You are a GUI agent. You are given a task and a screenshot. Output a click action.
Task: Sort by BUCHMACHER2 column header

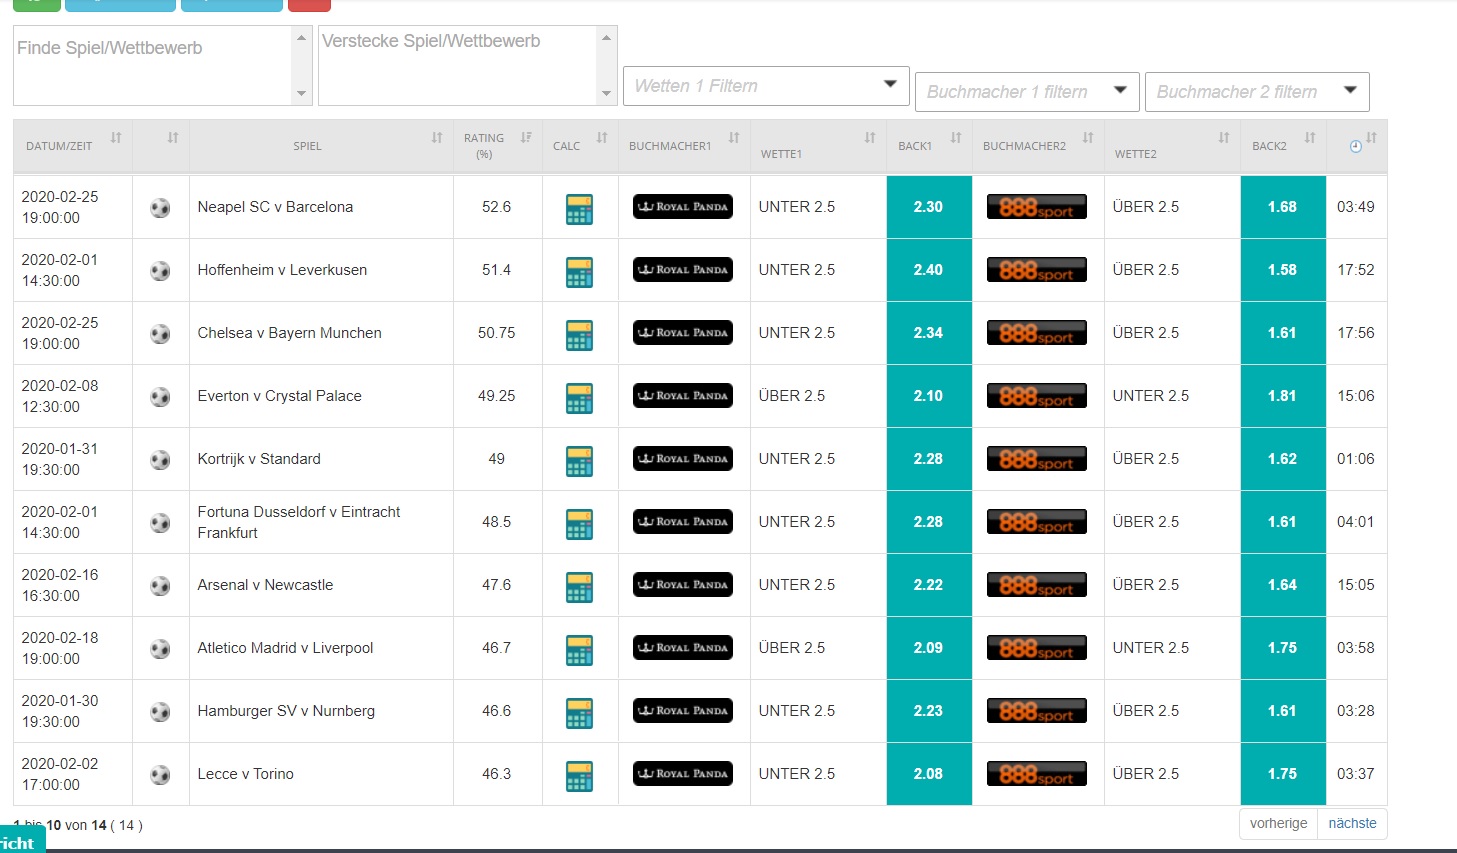(x=1038, y=146)
